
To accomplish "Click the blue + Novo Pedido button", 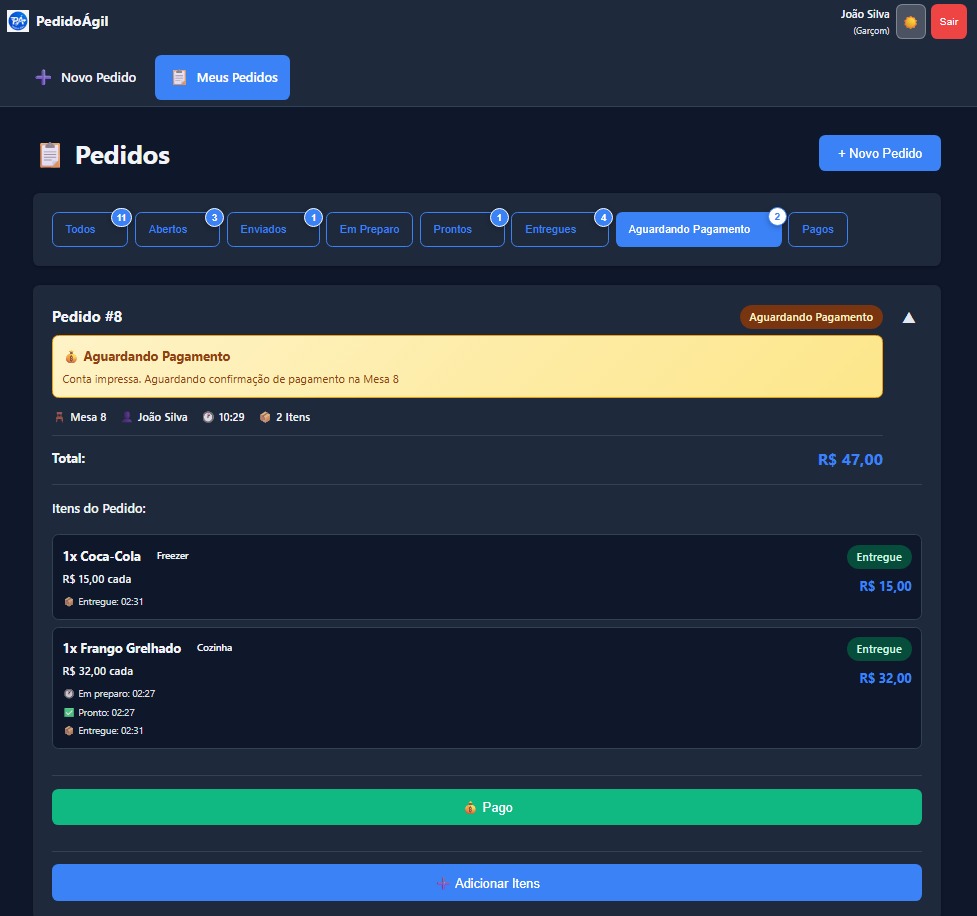I will [x=879, y=153].
